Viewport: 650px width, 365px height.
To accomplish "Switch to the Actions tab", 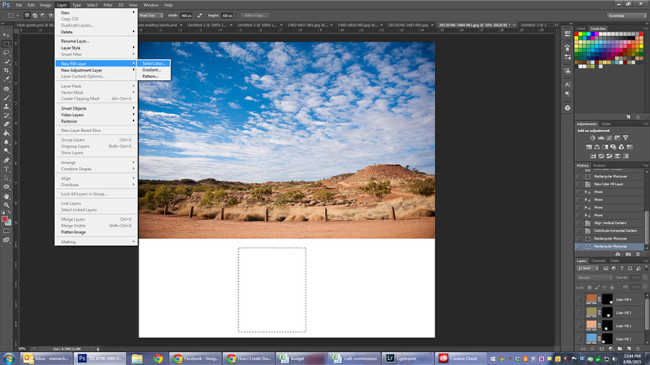I will (599, 165).
